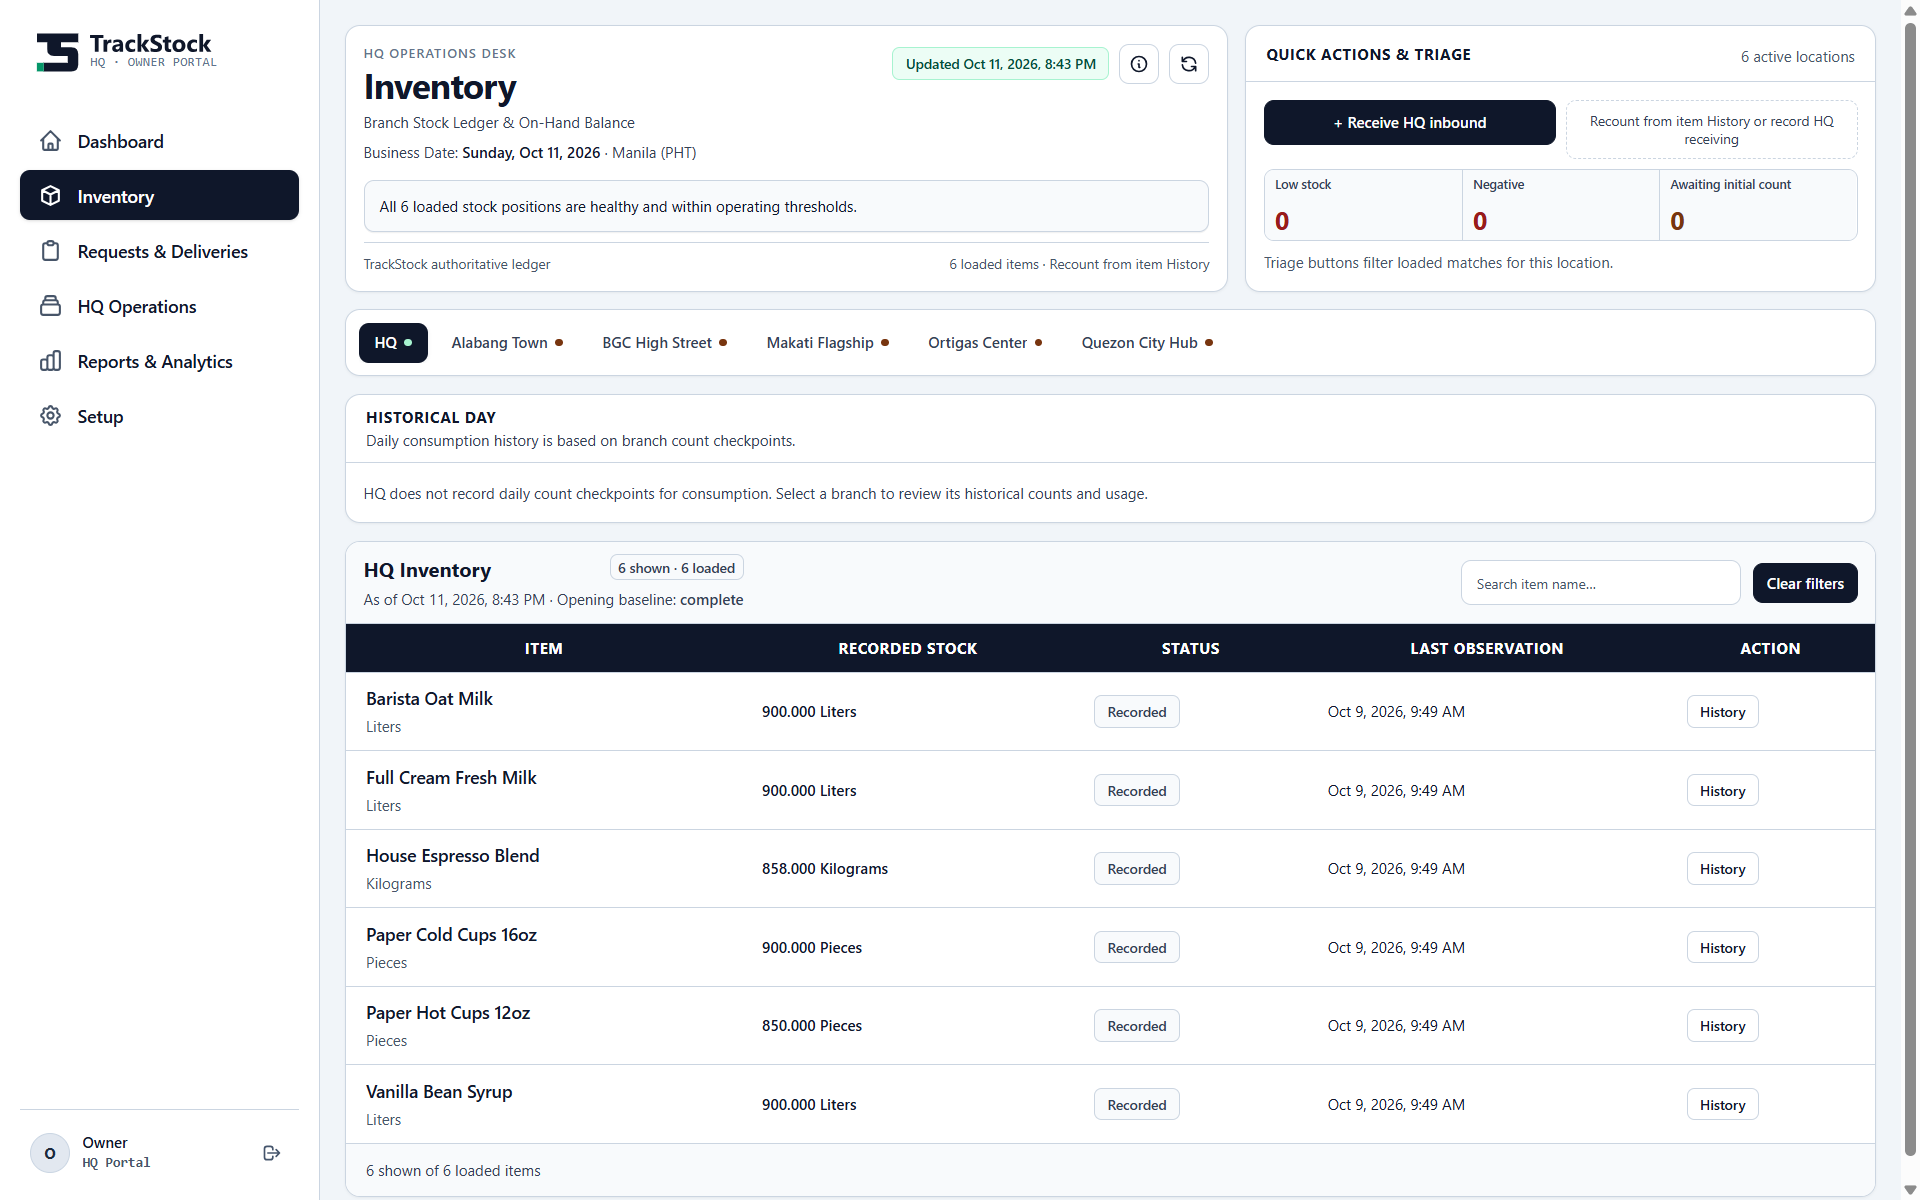
Task: Click Recorded status of Vanilla Bean Syrup
Action: (1137, 1105)
